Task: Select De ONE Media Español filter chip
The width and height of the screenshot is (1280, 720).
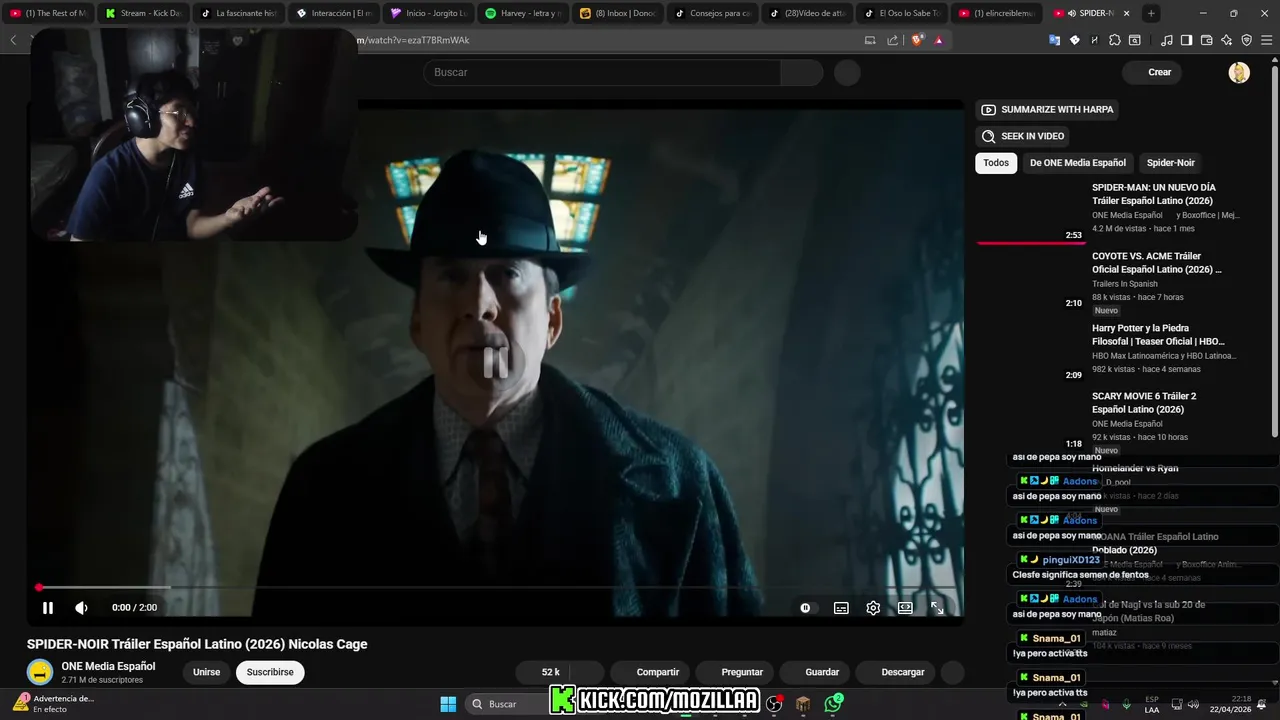Action: pyautogui.click(x=1078, y=163)
